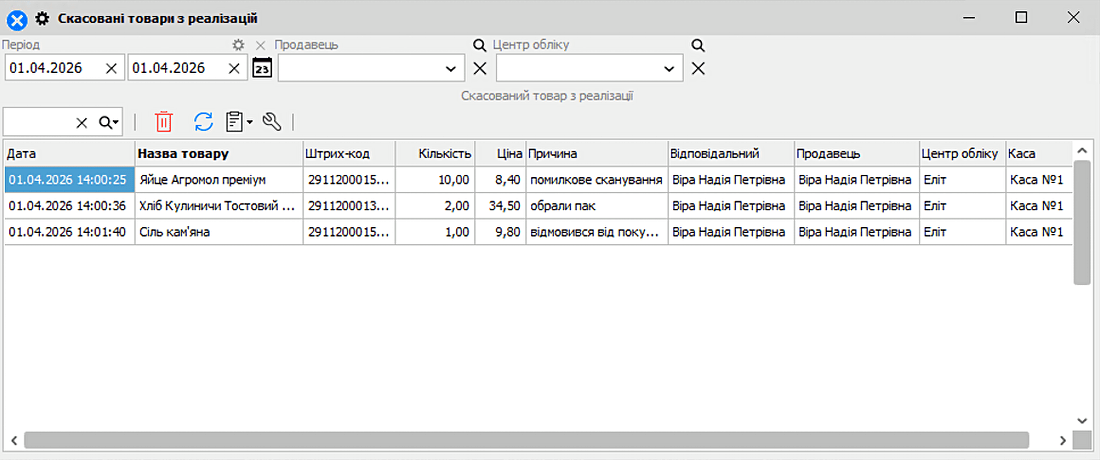Open the clipboard report dropdown
This screenshot has width=1100, height=460.
[x=238, y=122]
